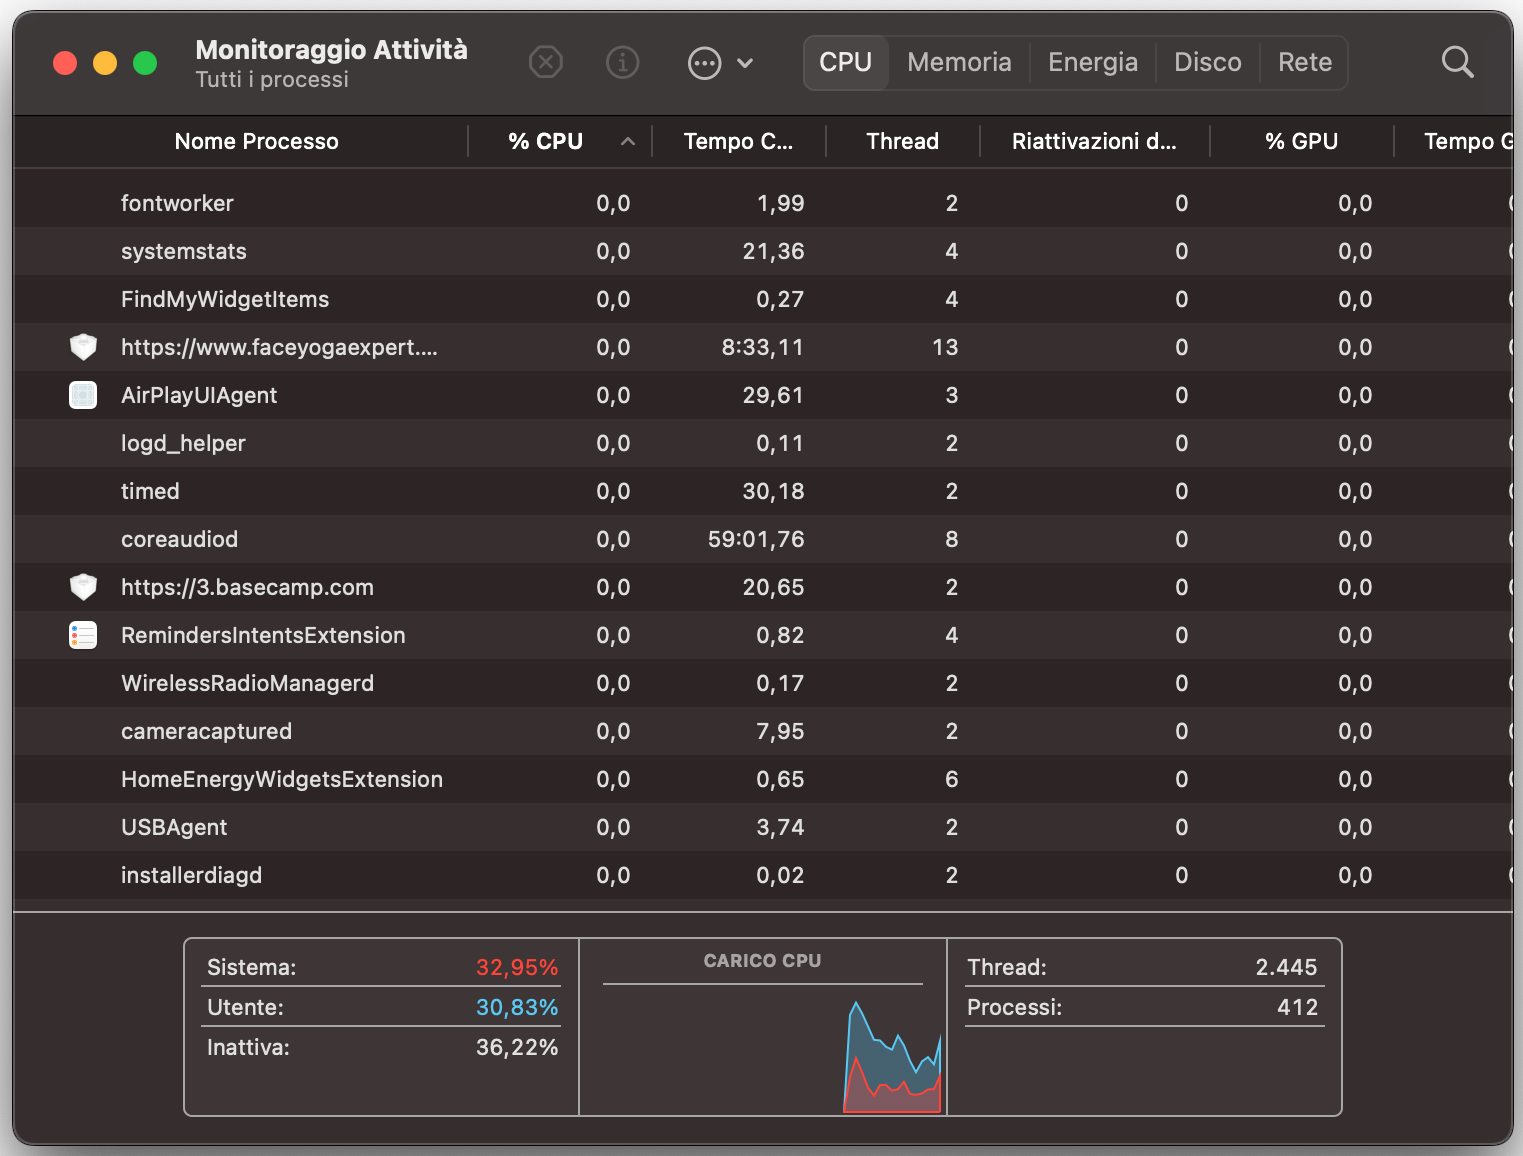The width and height of the screenshot is (1523, 1156).
Task: Open the Disco tab
Action: [1207, 63]
